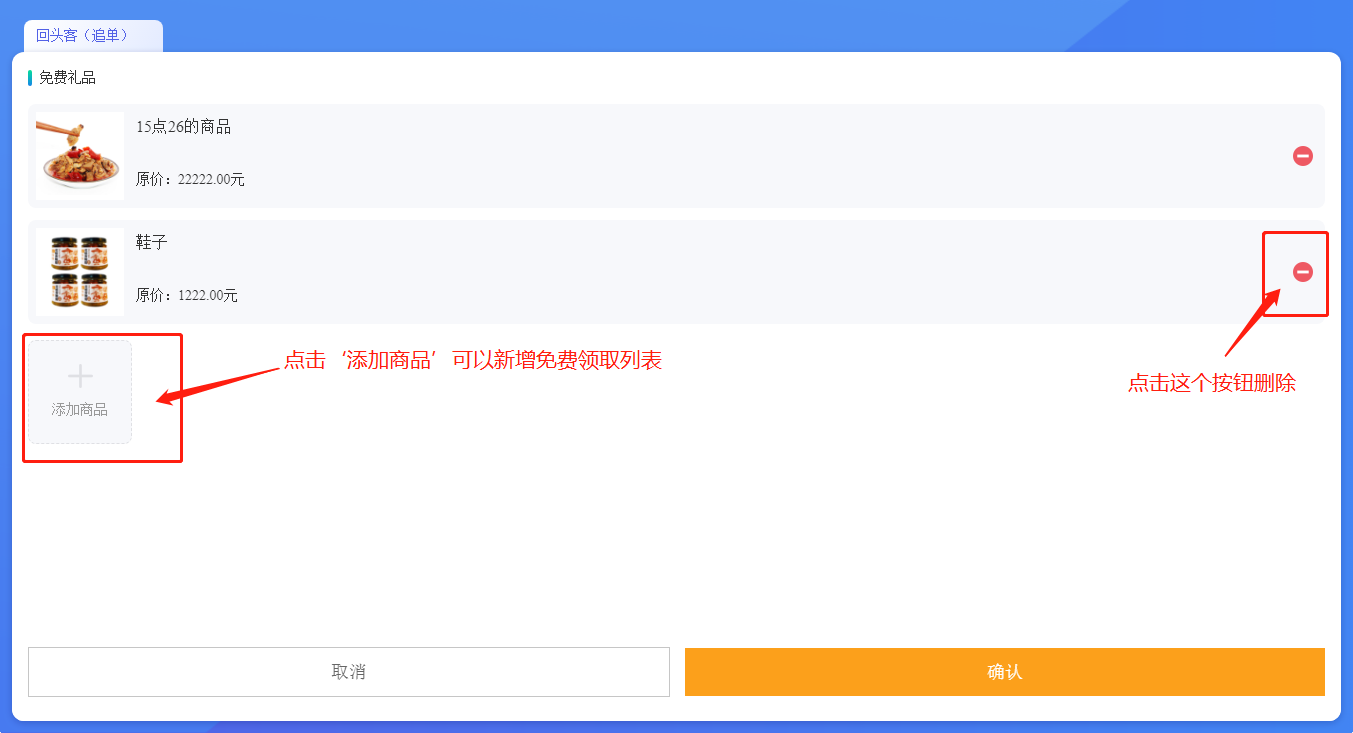Open the food dish product thumbnail
The image size is (1353, 733).
80,156
